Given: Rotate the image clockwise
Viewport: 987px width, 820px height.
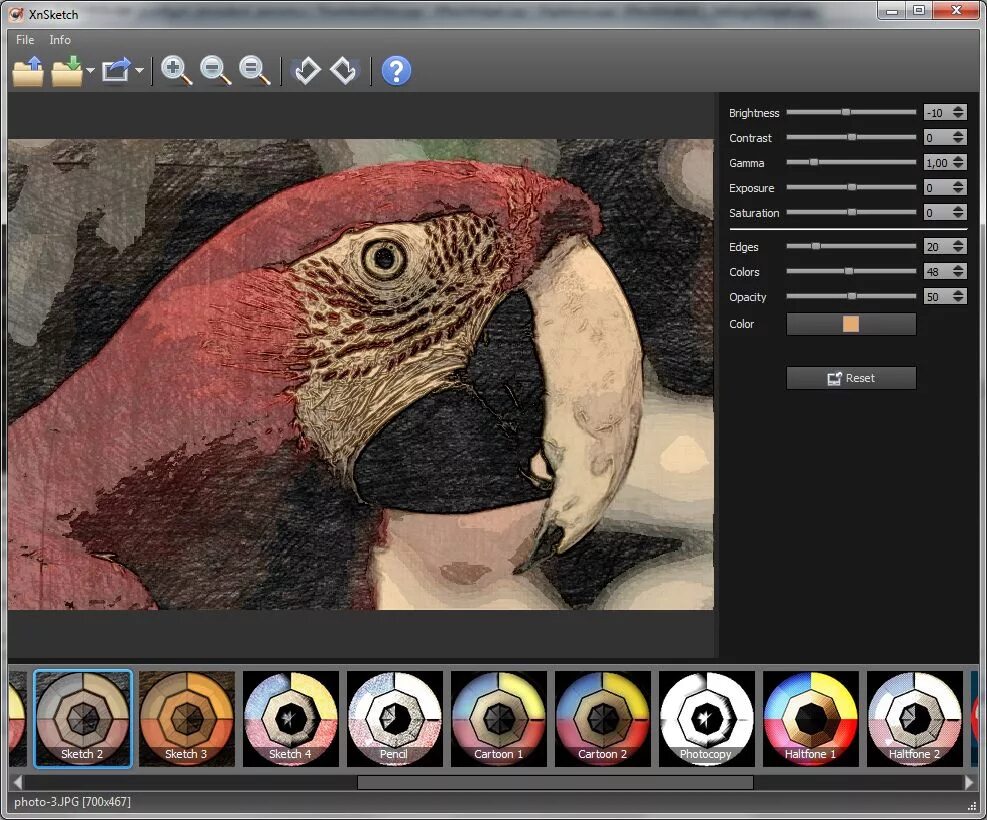Looking at the screenshot, I should (x=343, y=70).
